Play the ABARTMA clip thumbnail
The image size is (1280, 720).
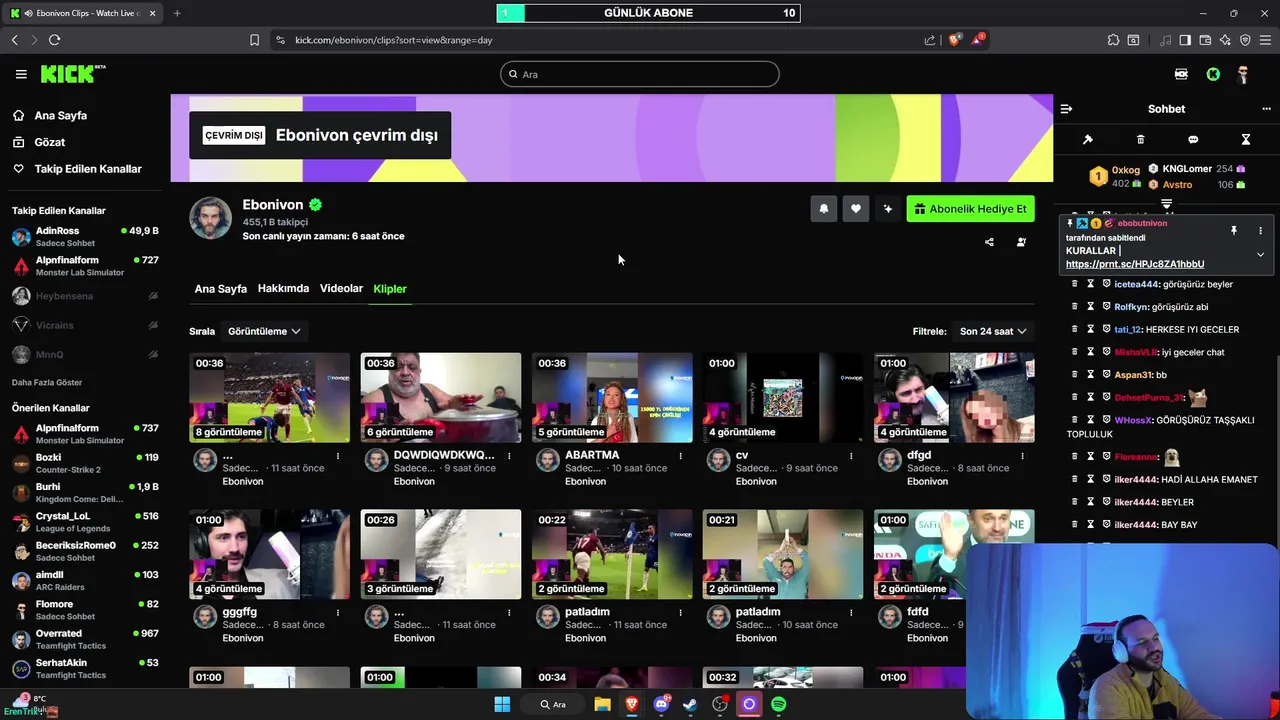click(x=612, y=397)
